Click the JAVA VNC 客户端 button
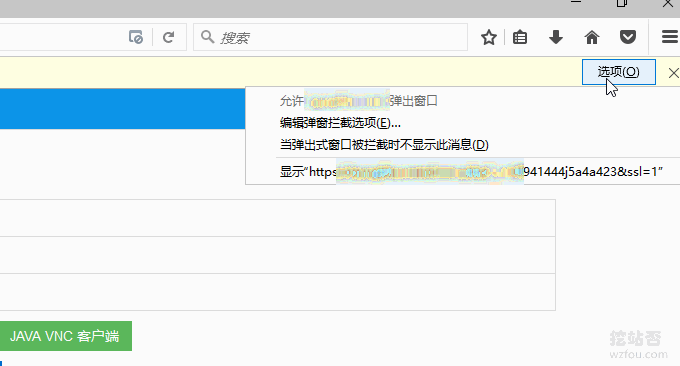The width and height of the screenshot is (680, 366). (x=65, y=336)
